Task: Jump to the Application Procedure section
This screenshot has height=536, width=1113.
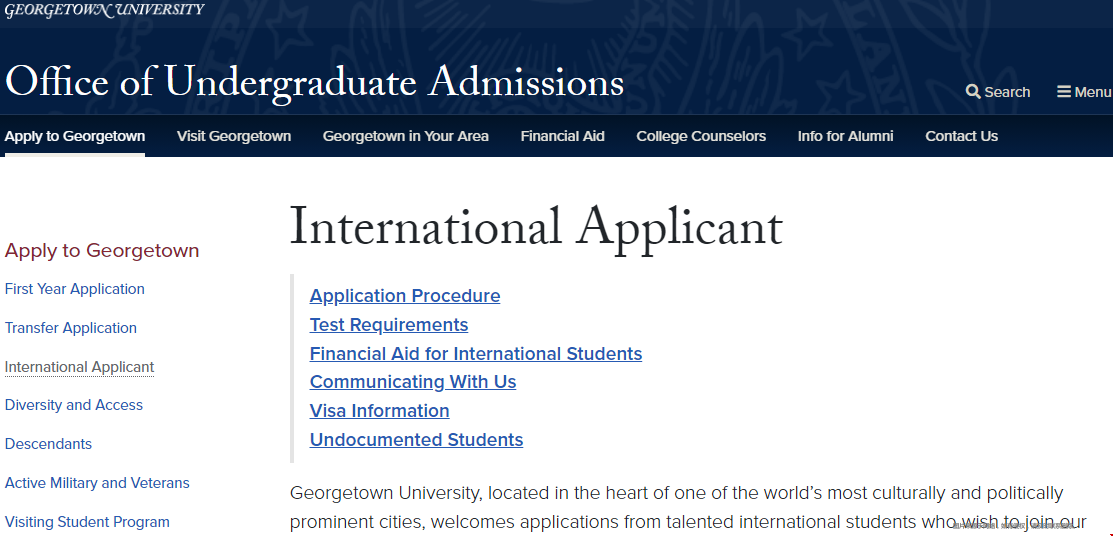Action: (x=405, y=296)
